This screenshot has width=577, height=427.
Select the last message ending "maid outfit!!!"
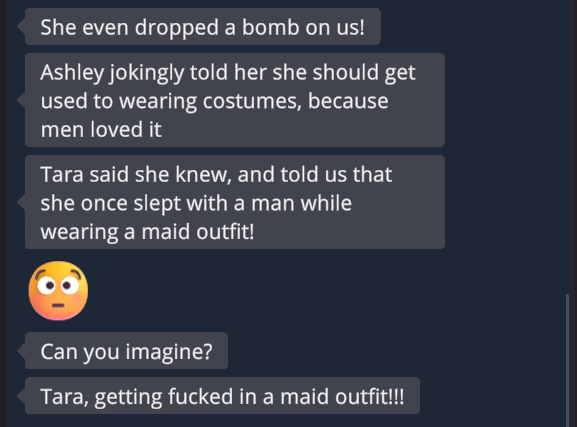pyautogui.click(x=222, y=396)
